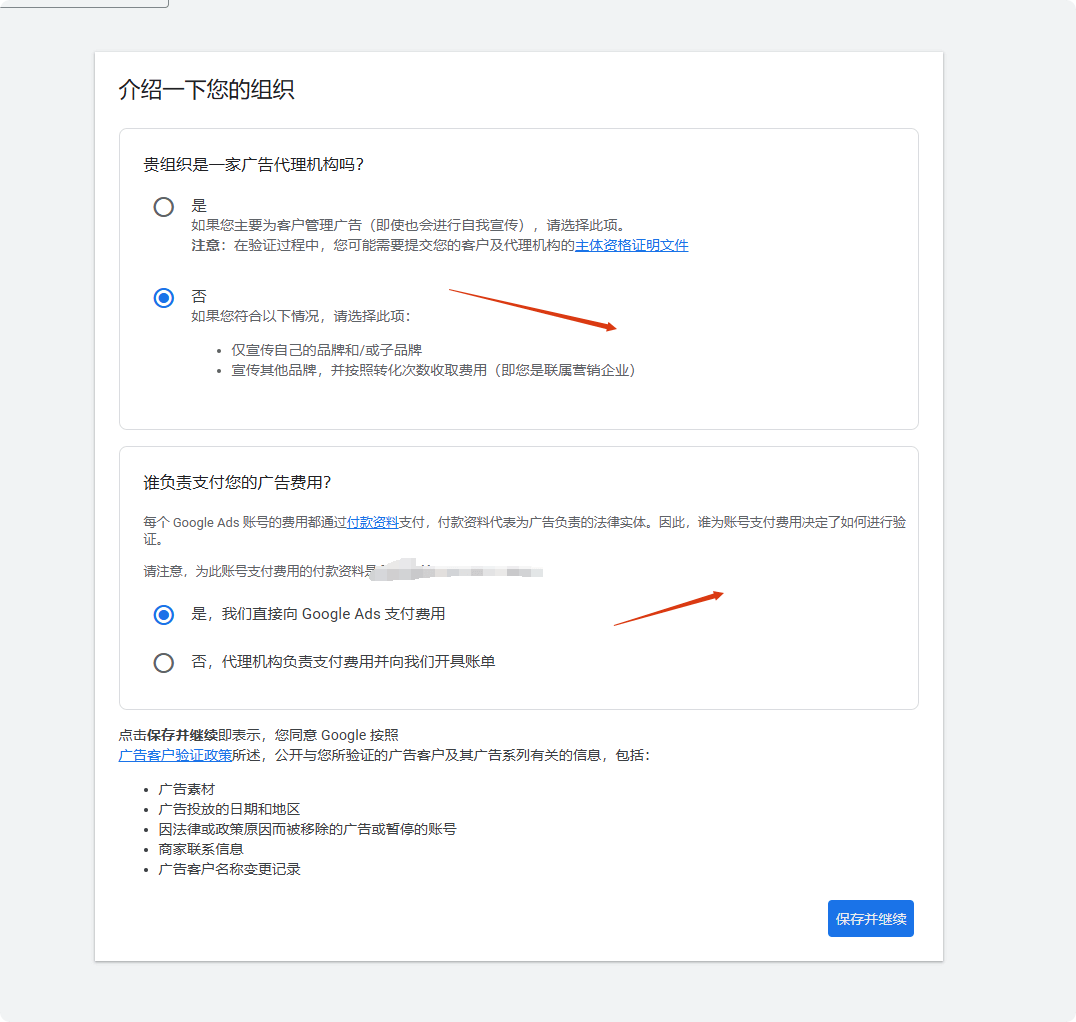
Task: Choose 否，代理机构负责支付费用并向我们开具账单 option
Action: tap(163, 662)
